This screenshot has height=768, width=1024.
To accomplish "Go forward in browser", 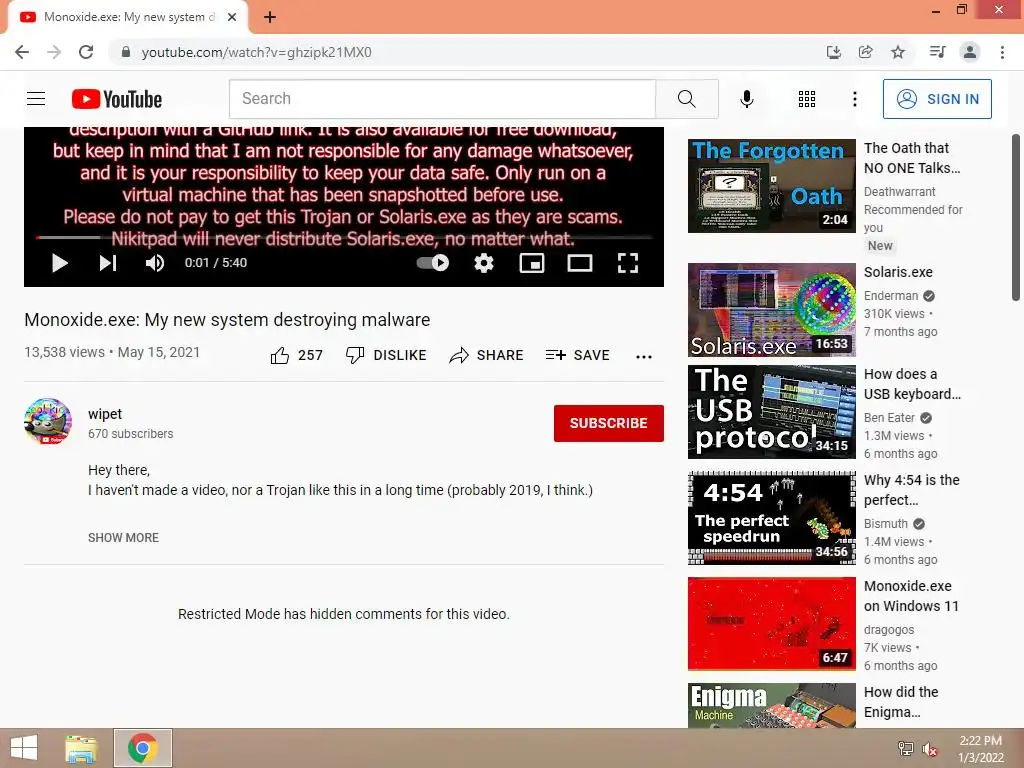I will click(54, 52).
